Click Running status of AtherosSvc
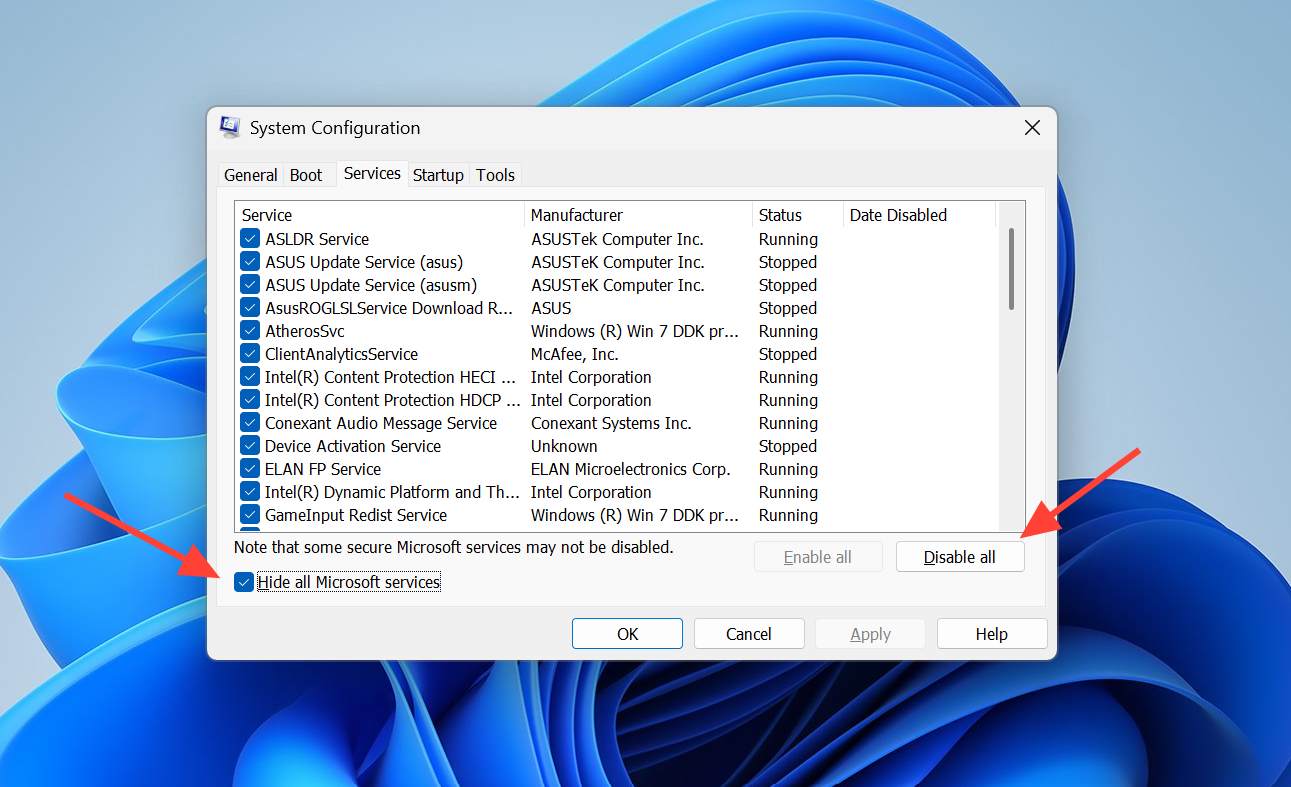The width and height of the screenshot is (1291, 787). (x=788, y=331)
